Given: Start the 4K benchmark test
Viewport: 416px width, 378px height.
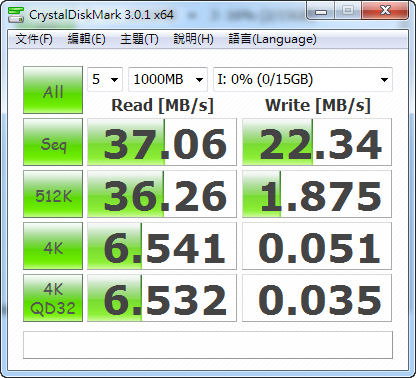Looking at the screenshot, I should (53, 246).
